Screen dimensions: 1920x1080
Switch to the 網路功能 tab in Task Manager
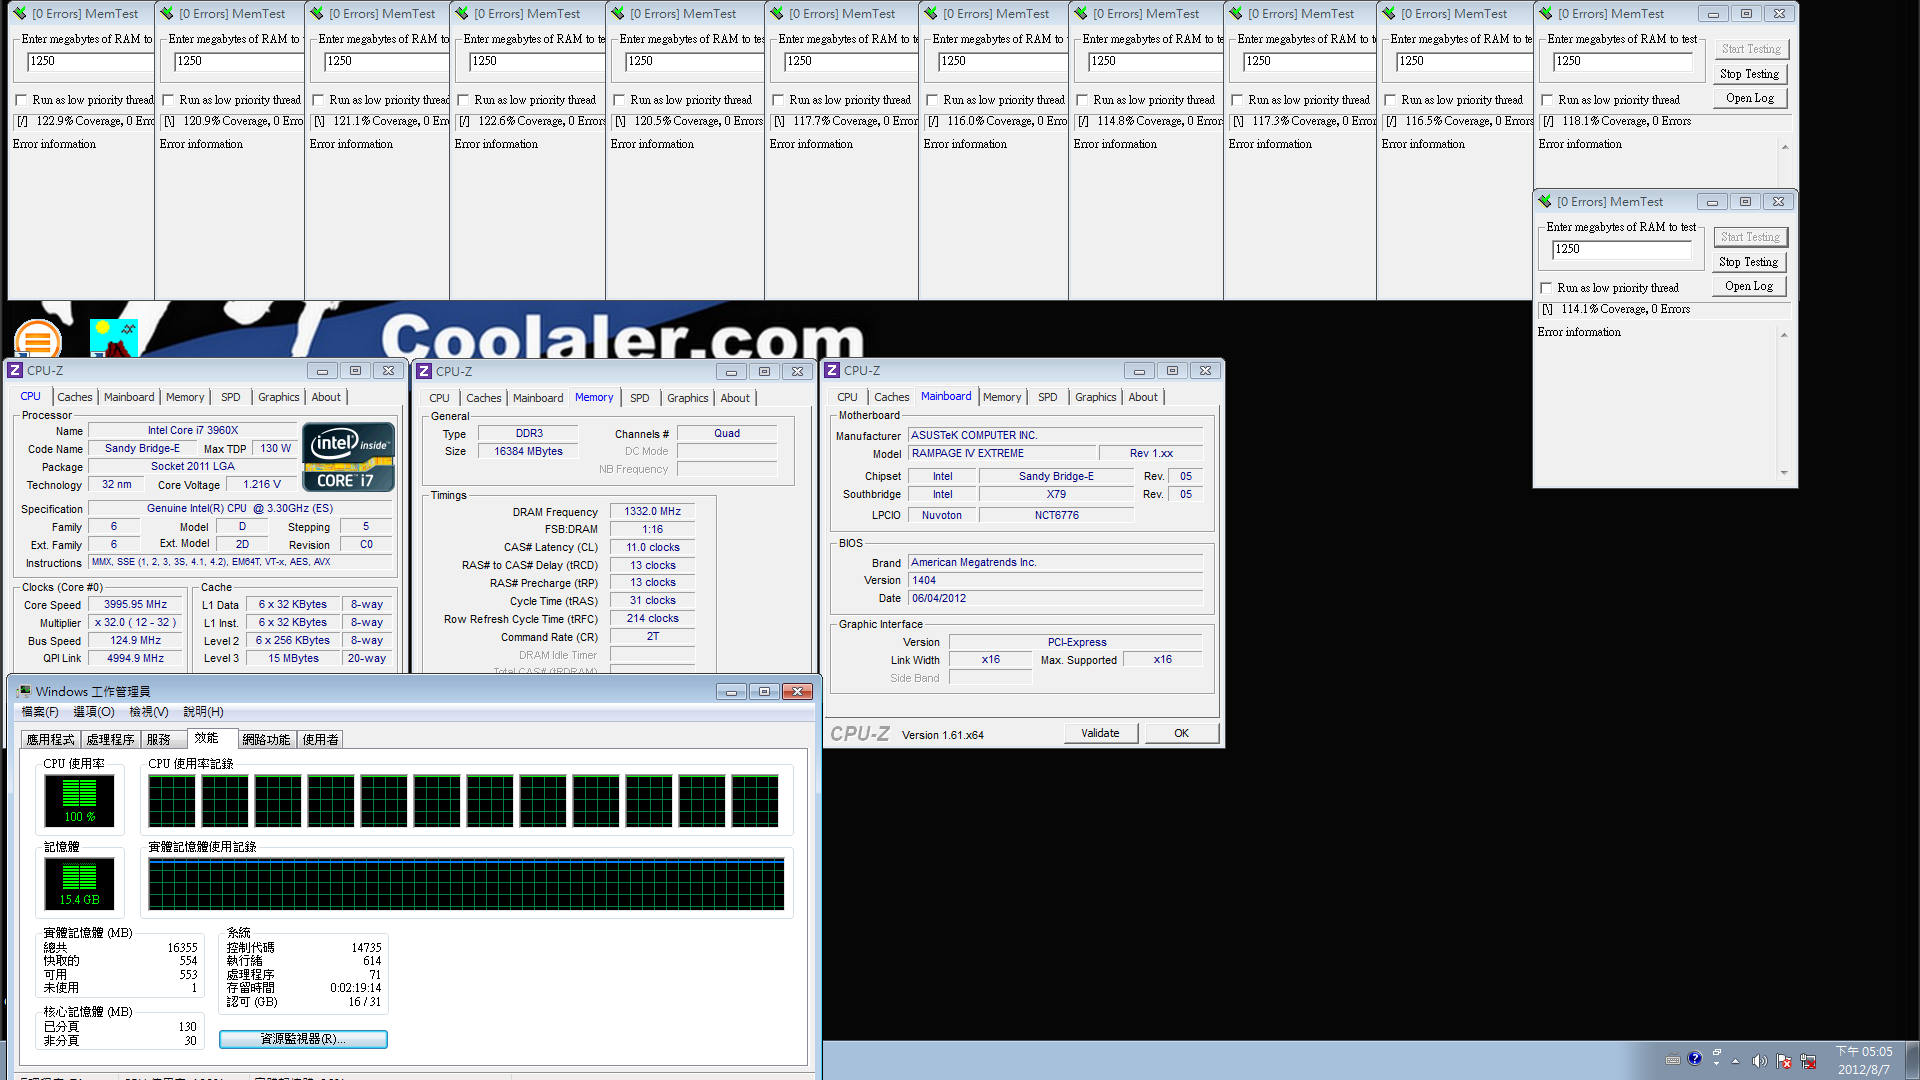tap(266, 740)
